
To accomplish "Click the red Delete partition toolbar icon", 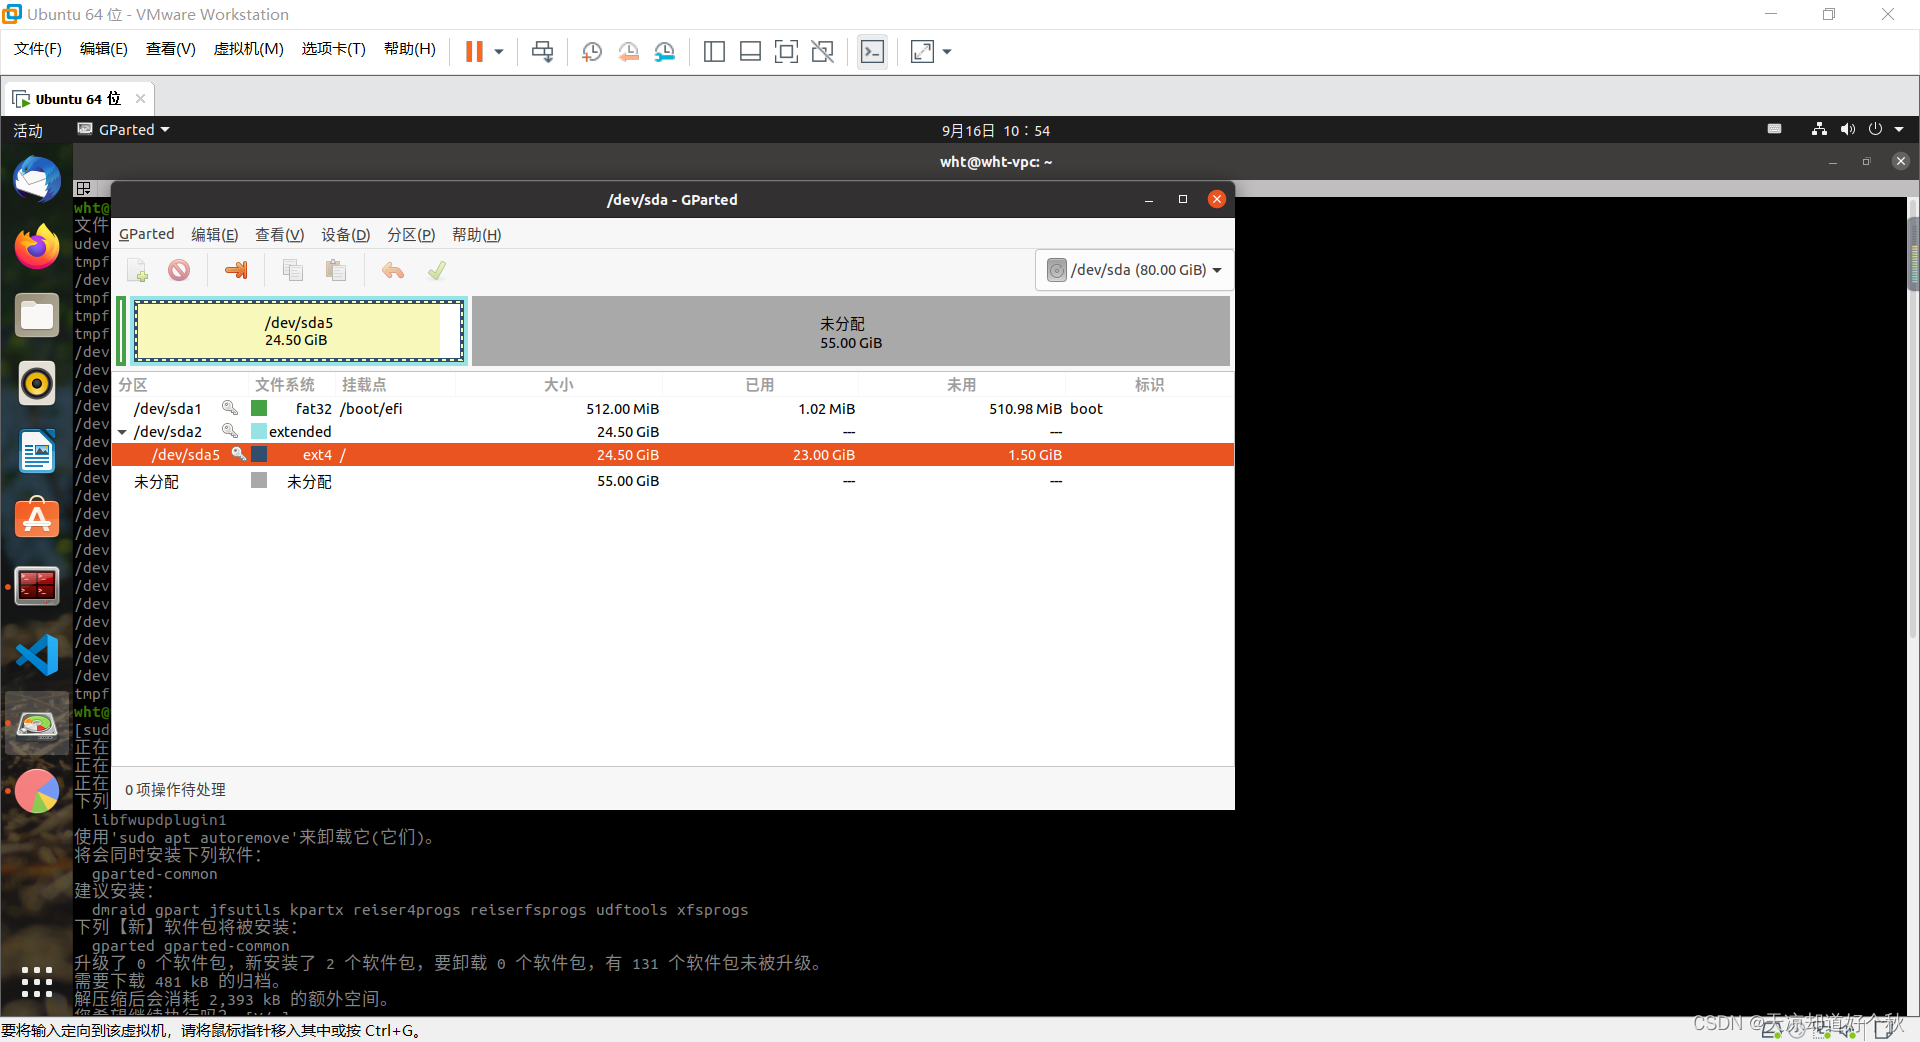I will pos(179,270).
